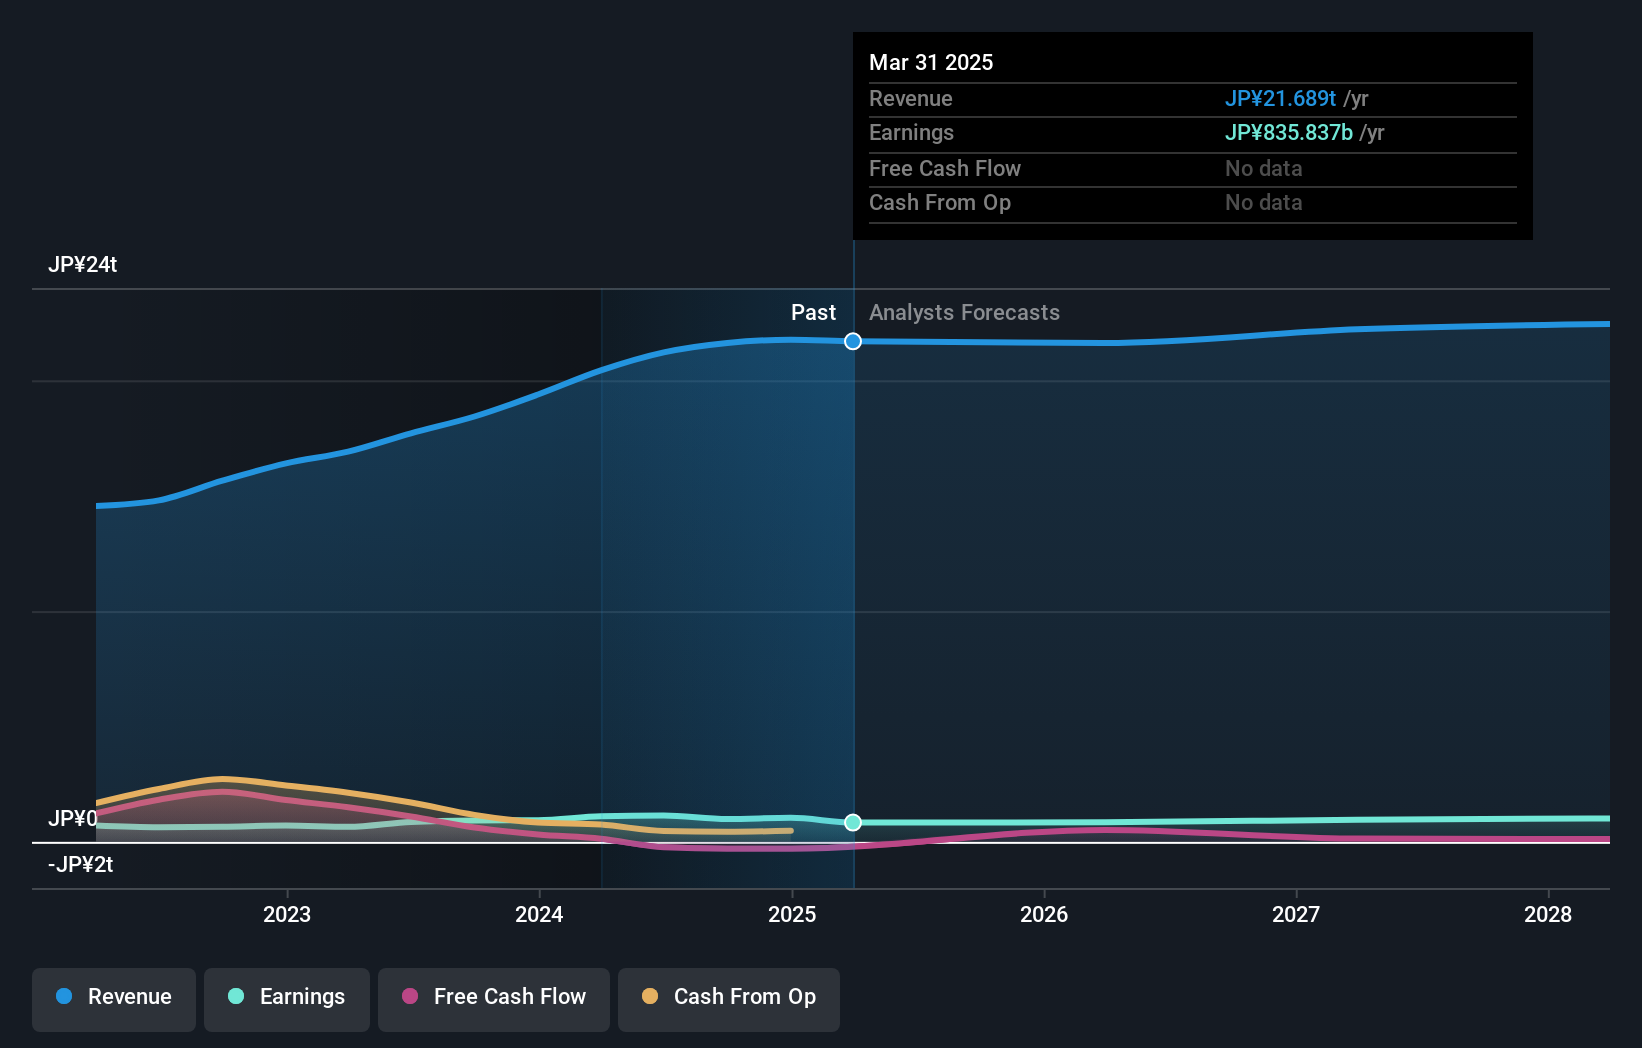Viewport: 1642px width, 1048px height.
Task: Open the Free Cash Flow legend entry
Action: click(493, 997)
